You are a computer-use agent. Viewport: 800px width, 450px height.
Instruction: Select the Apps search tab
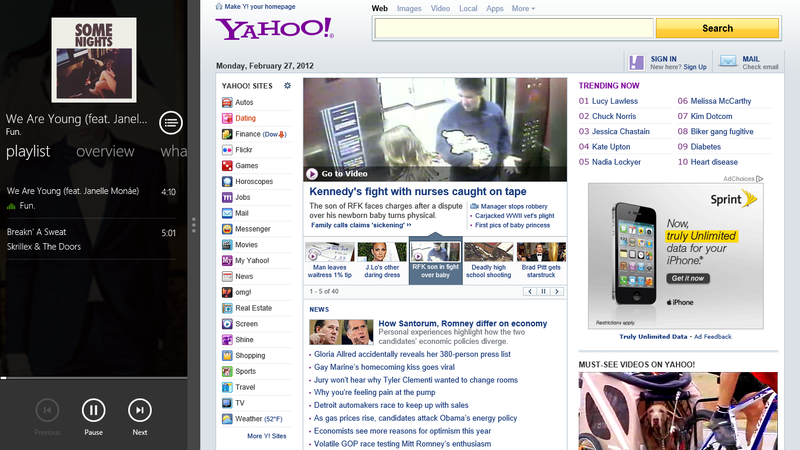495,9
